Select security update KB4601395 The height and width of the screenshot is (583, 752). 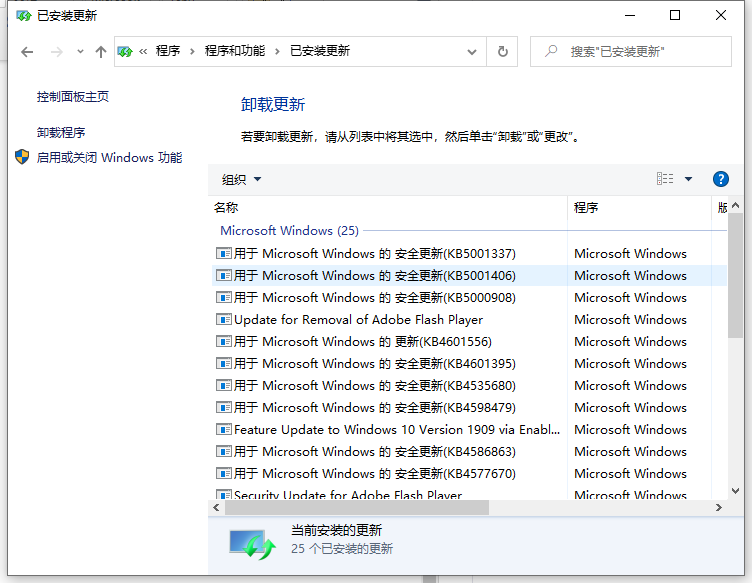tap(469, 364)
